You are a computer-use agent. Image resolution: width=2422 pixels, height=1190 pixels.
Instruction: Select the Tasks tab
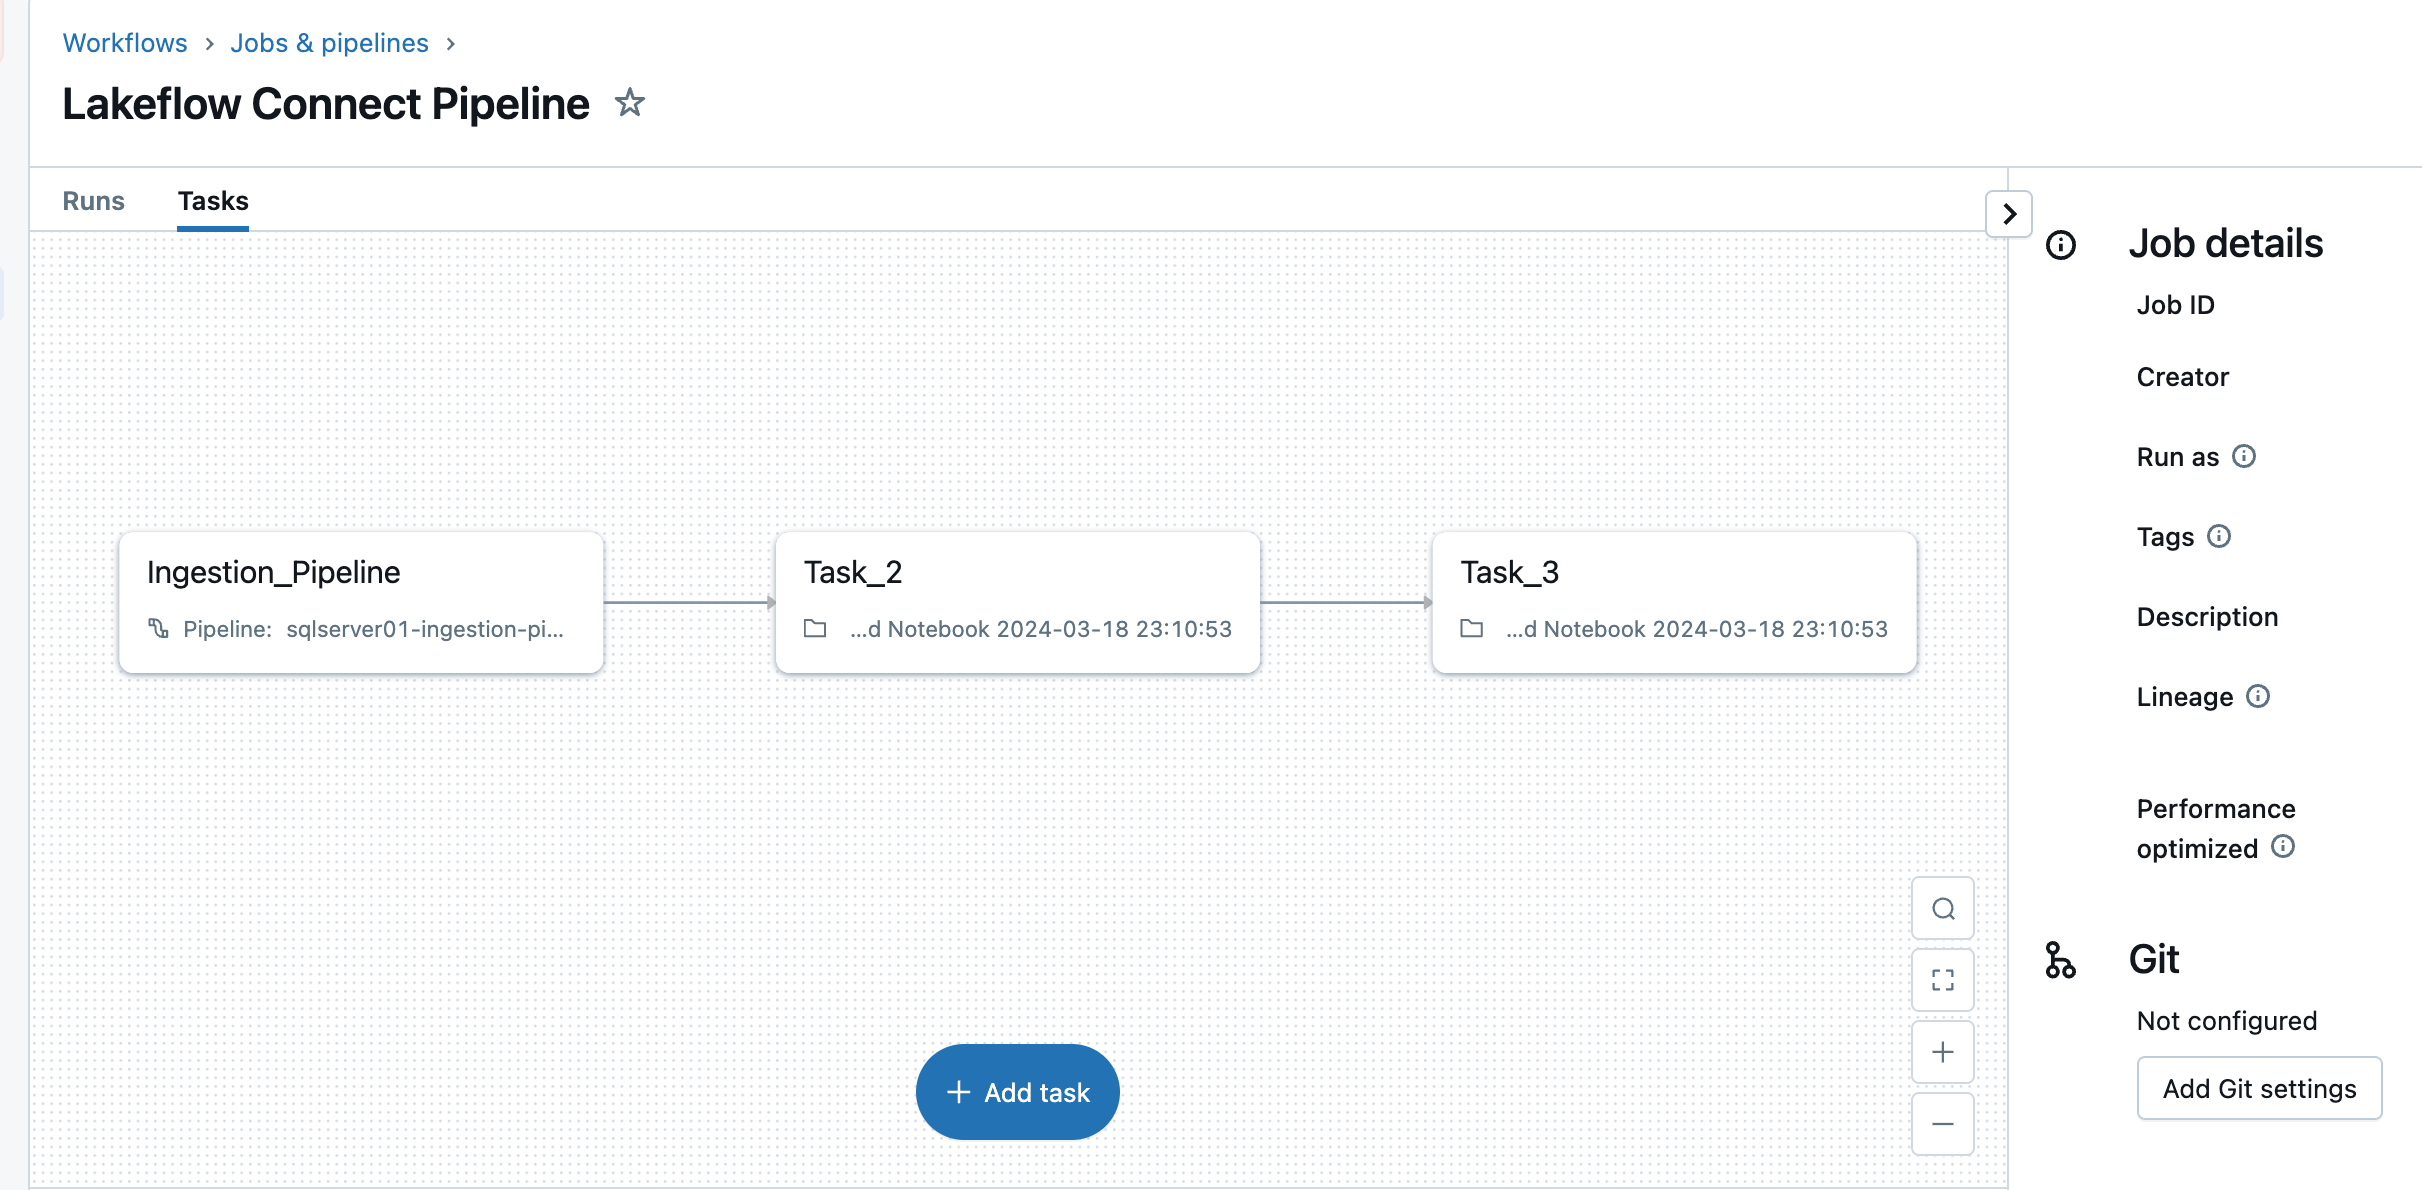(213, 201)
